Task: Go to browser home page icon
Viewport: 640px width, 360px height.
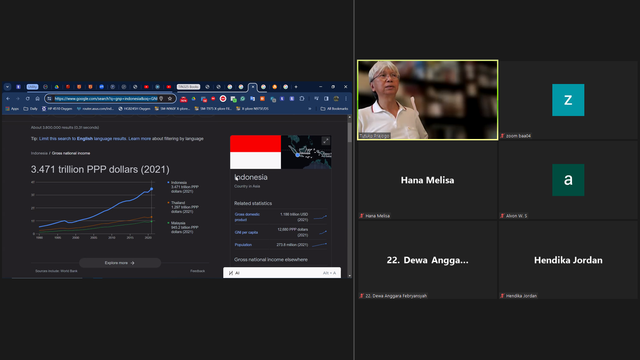Action: pyautogui.click(x=38, y=98)
